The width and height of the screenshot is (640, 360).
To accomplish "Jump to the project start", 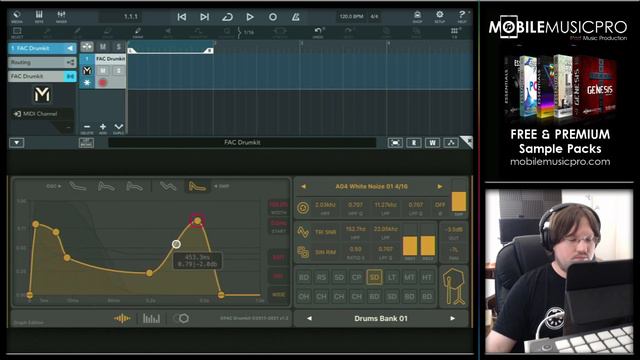I will point(182,17).
